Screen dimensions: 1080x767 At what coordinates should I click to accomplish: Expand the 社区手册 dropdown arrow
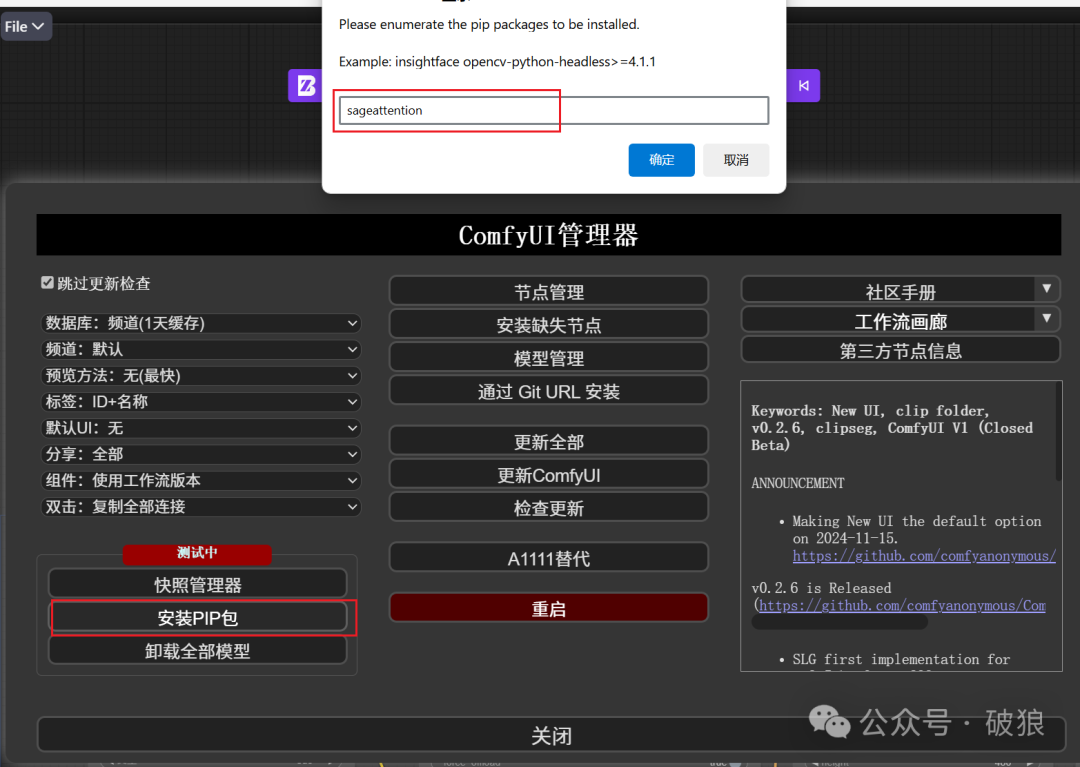(1047, 289)
